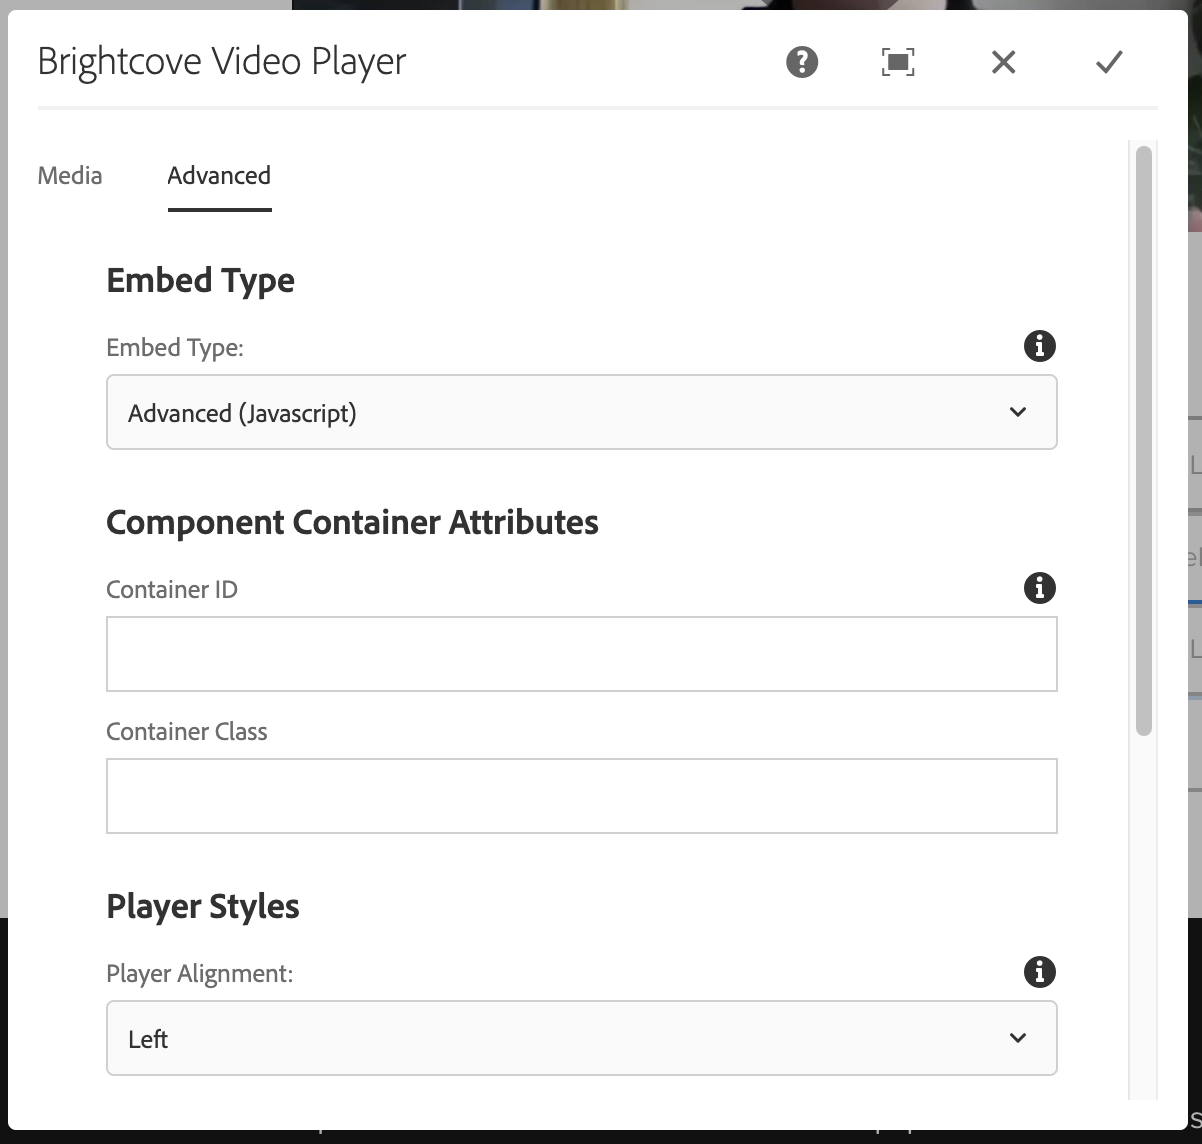Expand the chevron on Advanced (Javascript) selector

point(1018,412)
